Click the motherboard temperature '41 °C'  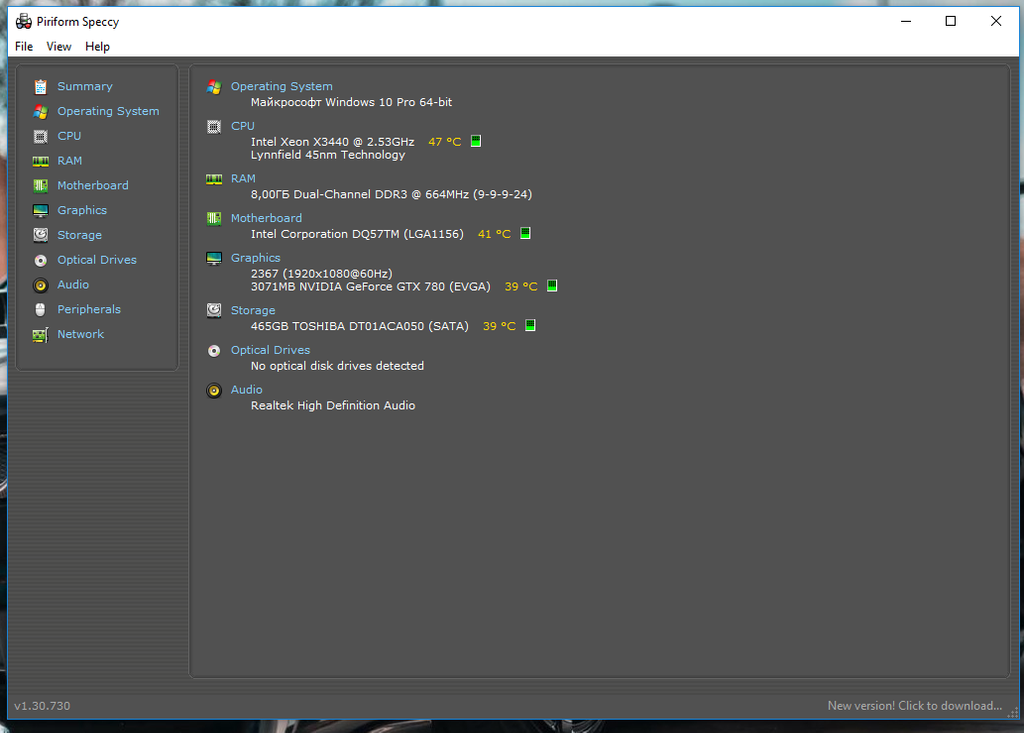click(494, 234)
